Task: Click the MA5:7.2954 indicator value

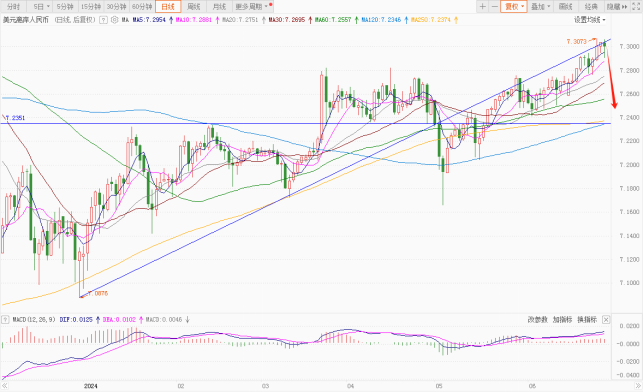Action: point(149,20)
